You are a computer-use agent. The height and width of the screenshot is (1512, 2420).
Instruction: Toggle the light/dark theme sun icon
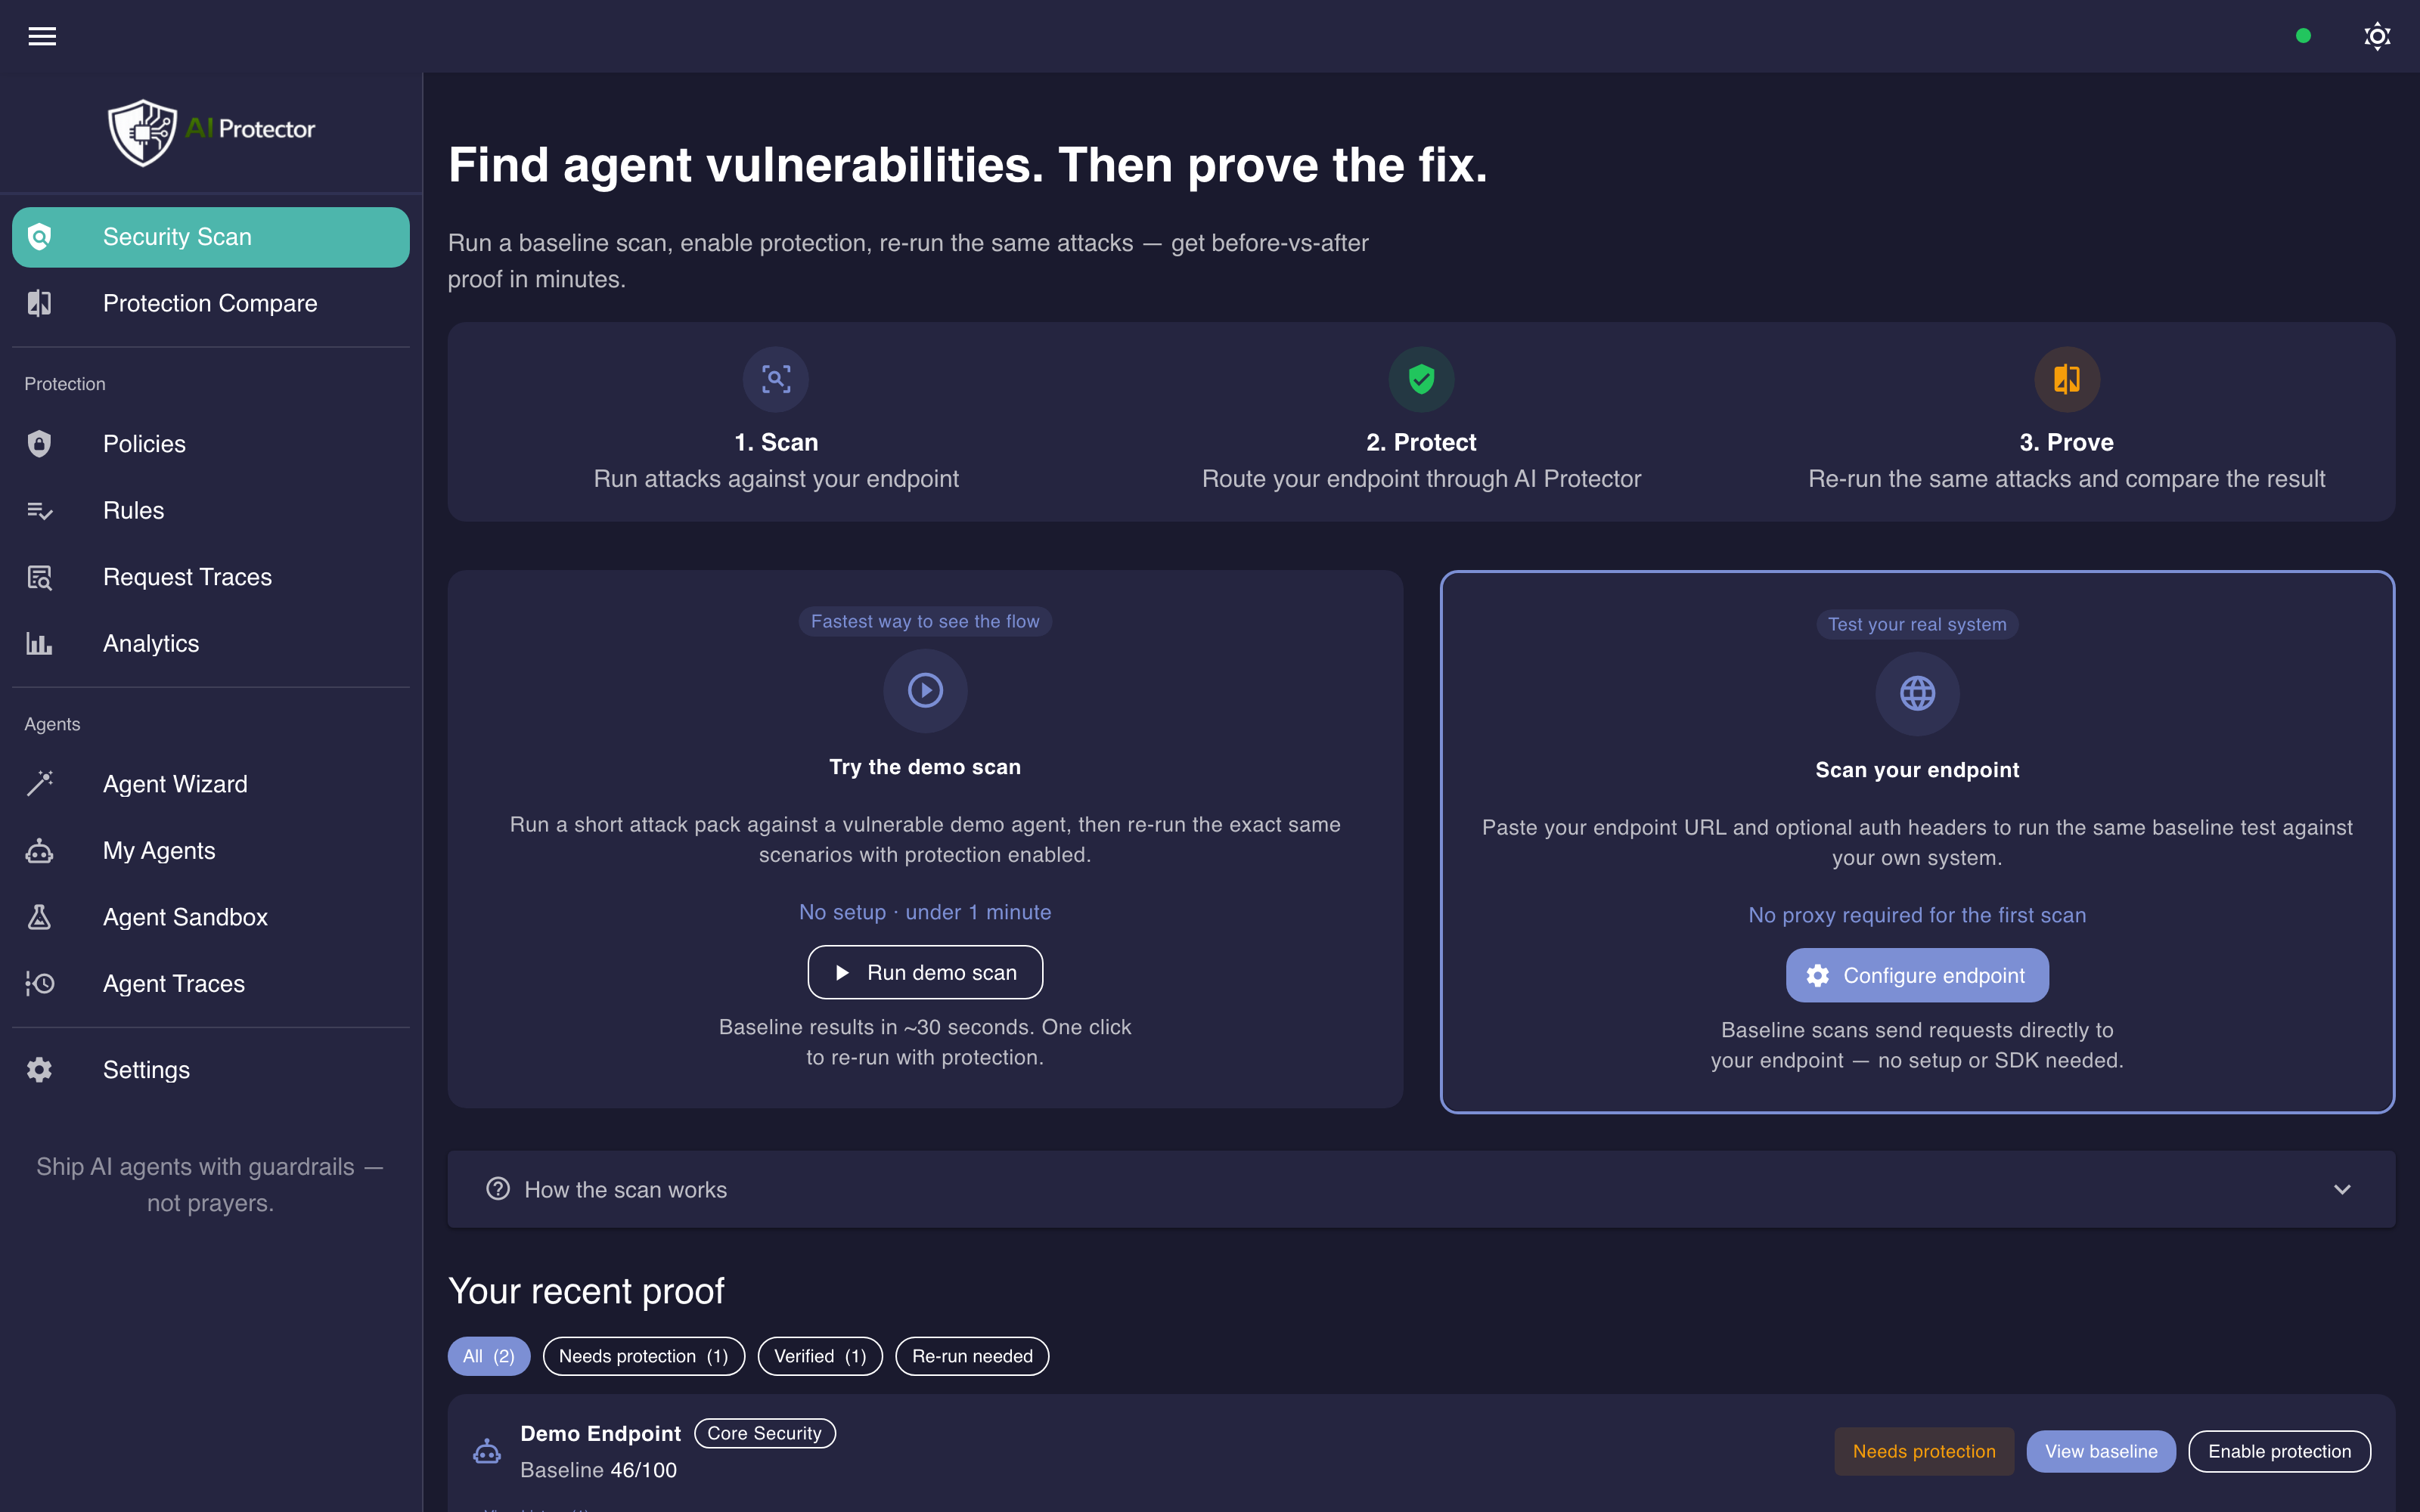click(2377, 36)
